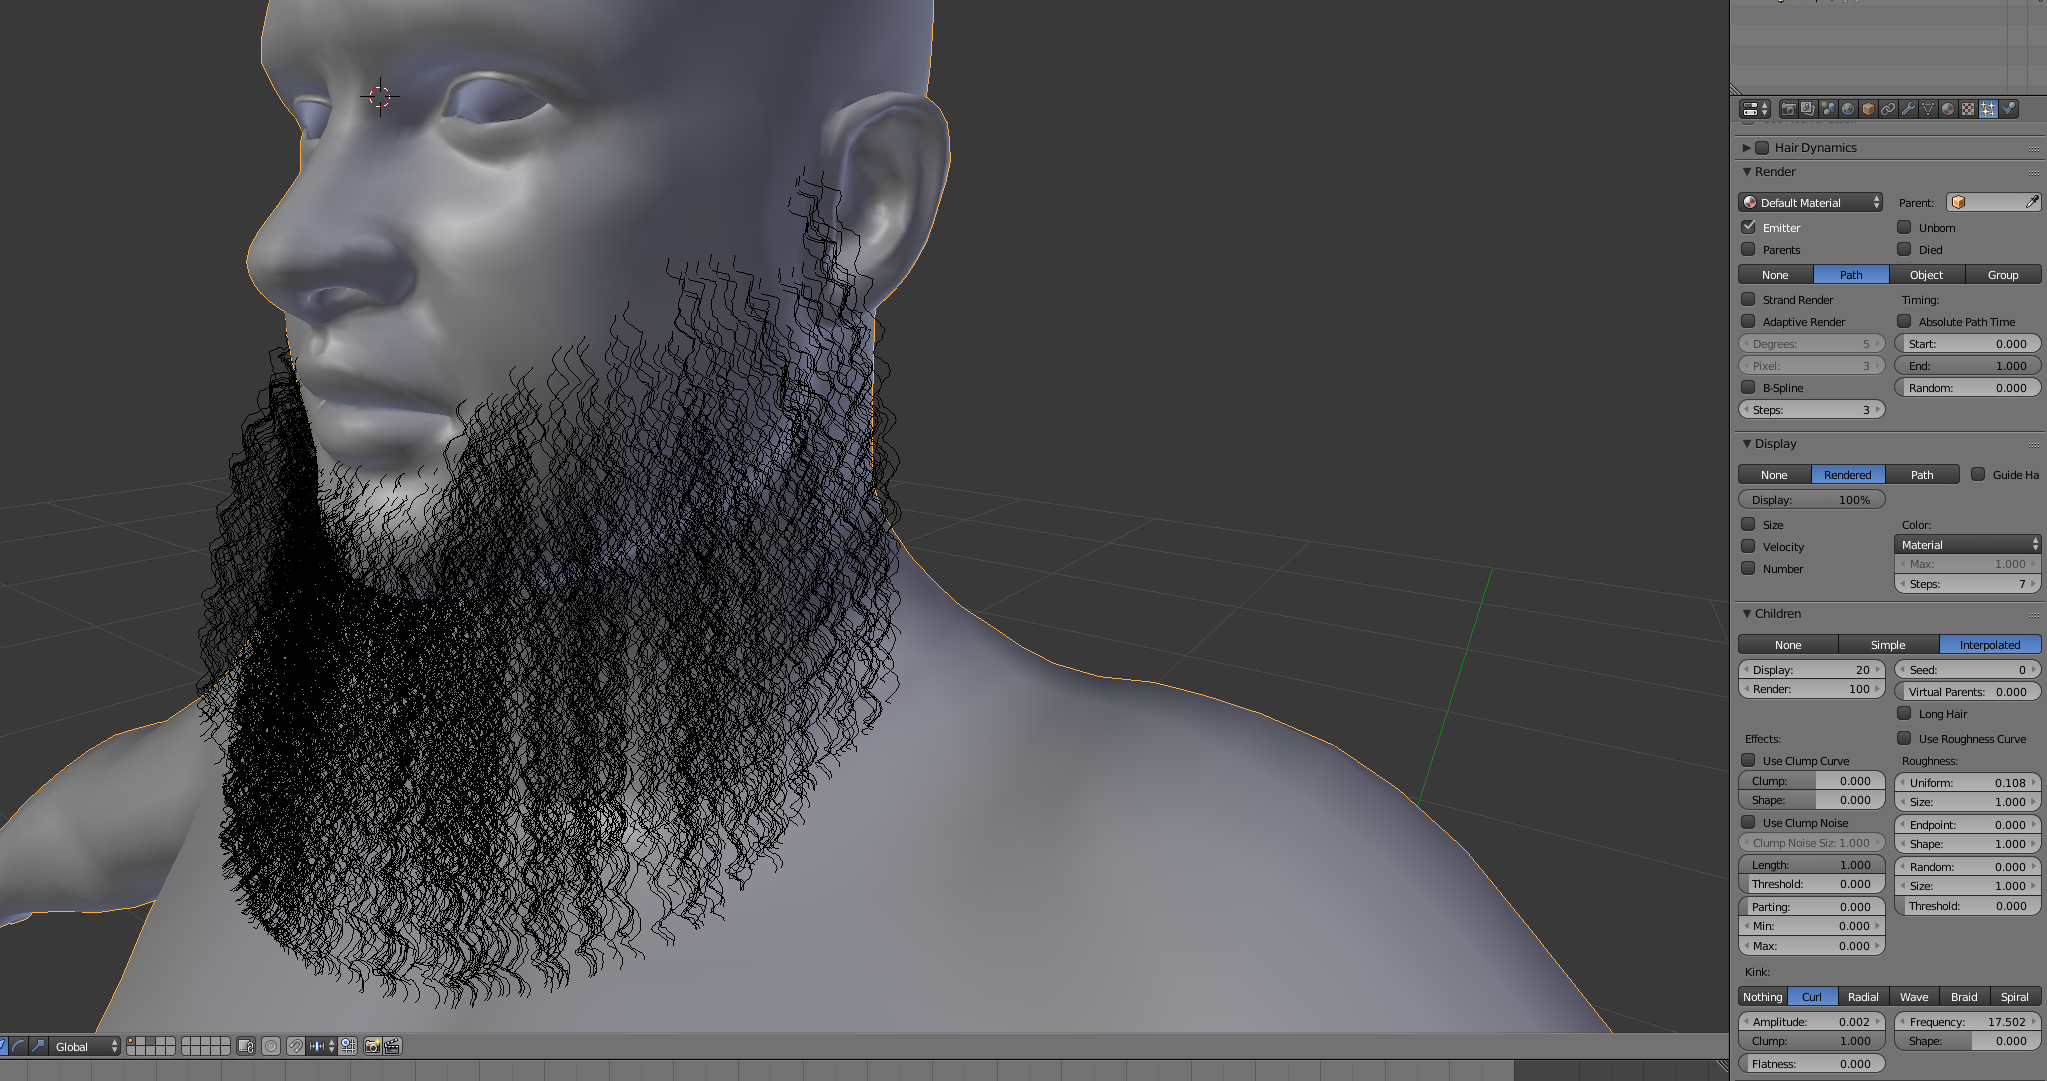Click the Display percentage slider
The width and height of the screenshot is (2047, 1081).
[x=1811, y=500]
